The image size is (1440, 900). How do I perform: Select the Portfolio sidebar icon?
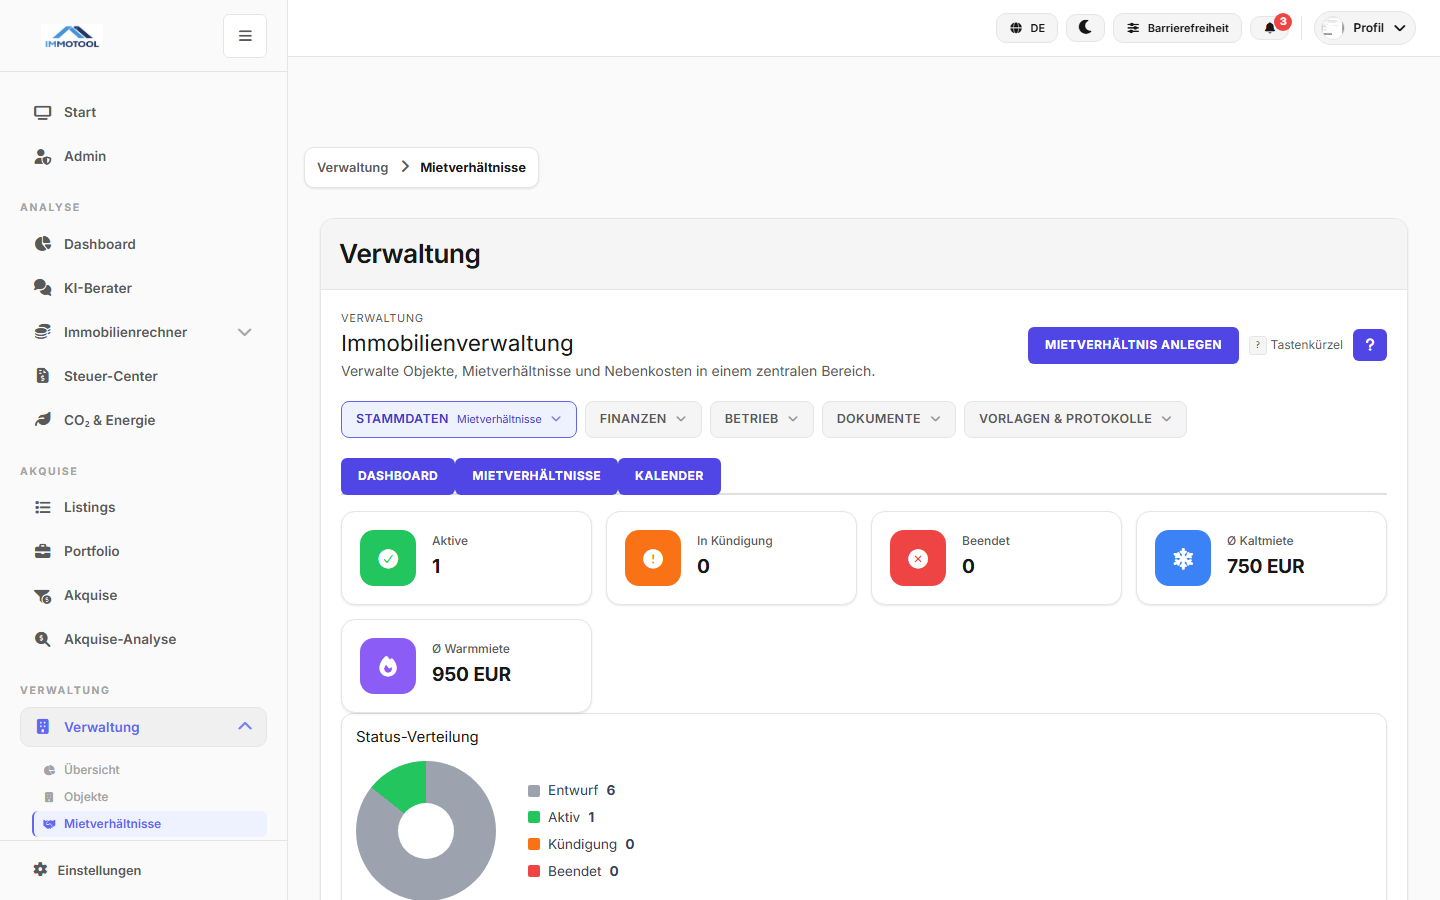point(42,551)
